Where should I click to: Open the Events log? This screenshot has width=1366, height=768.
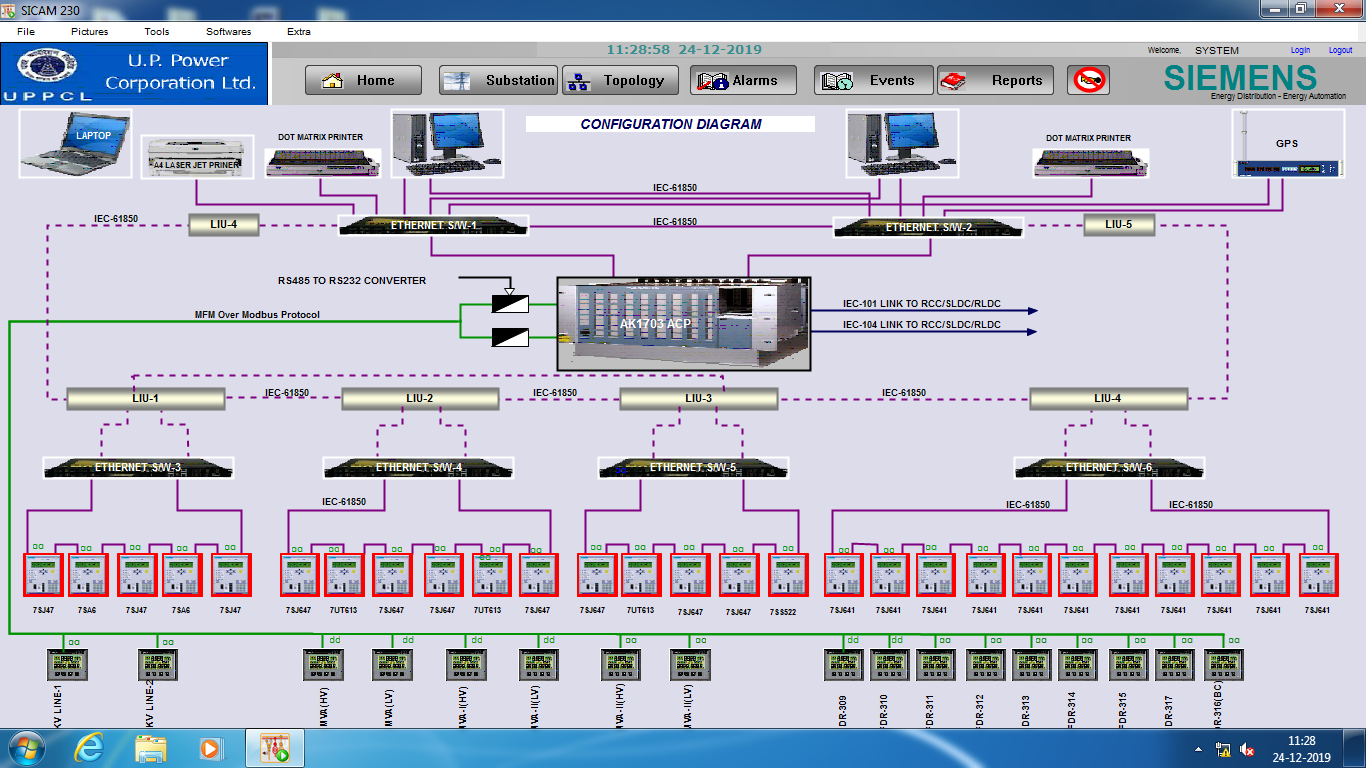point(873,81)
